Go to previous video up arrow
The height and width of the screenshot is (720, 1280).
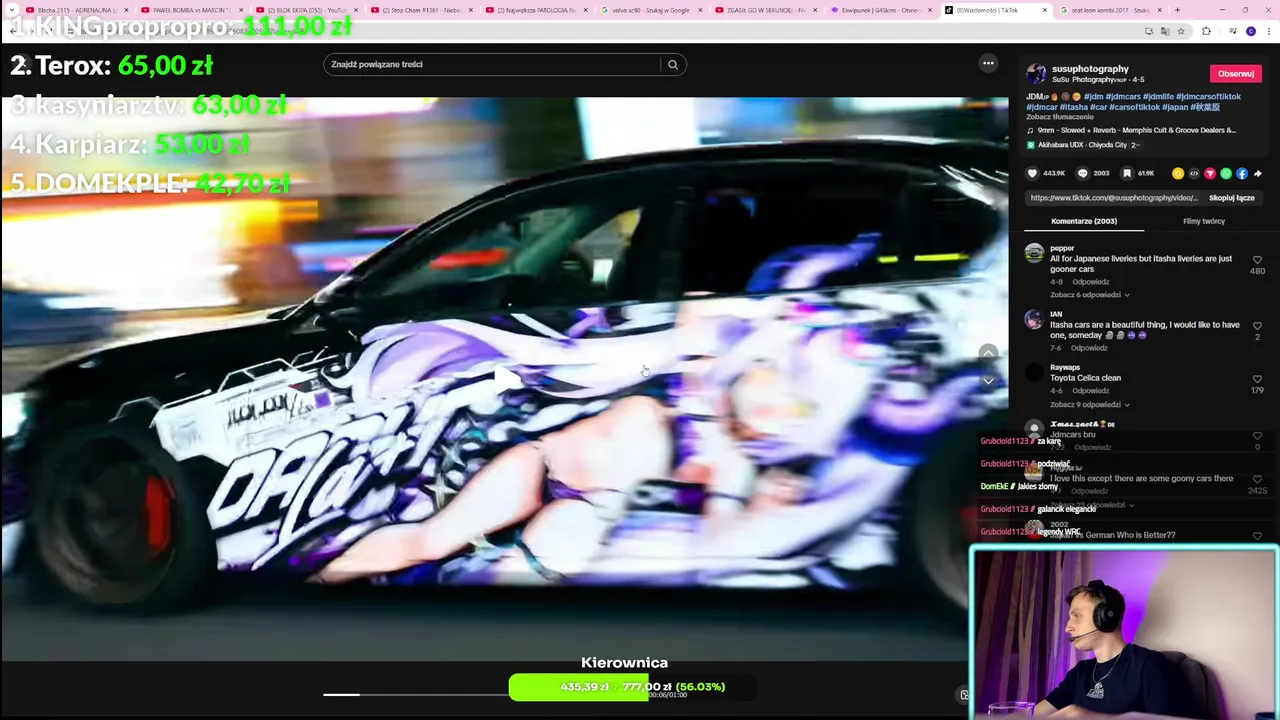click(988, 352)
